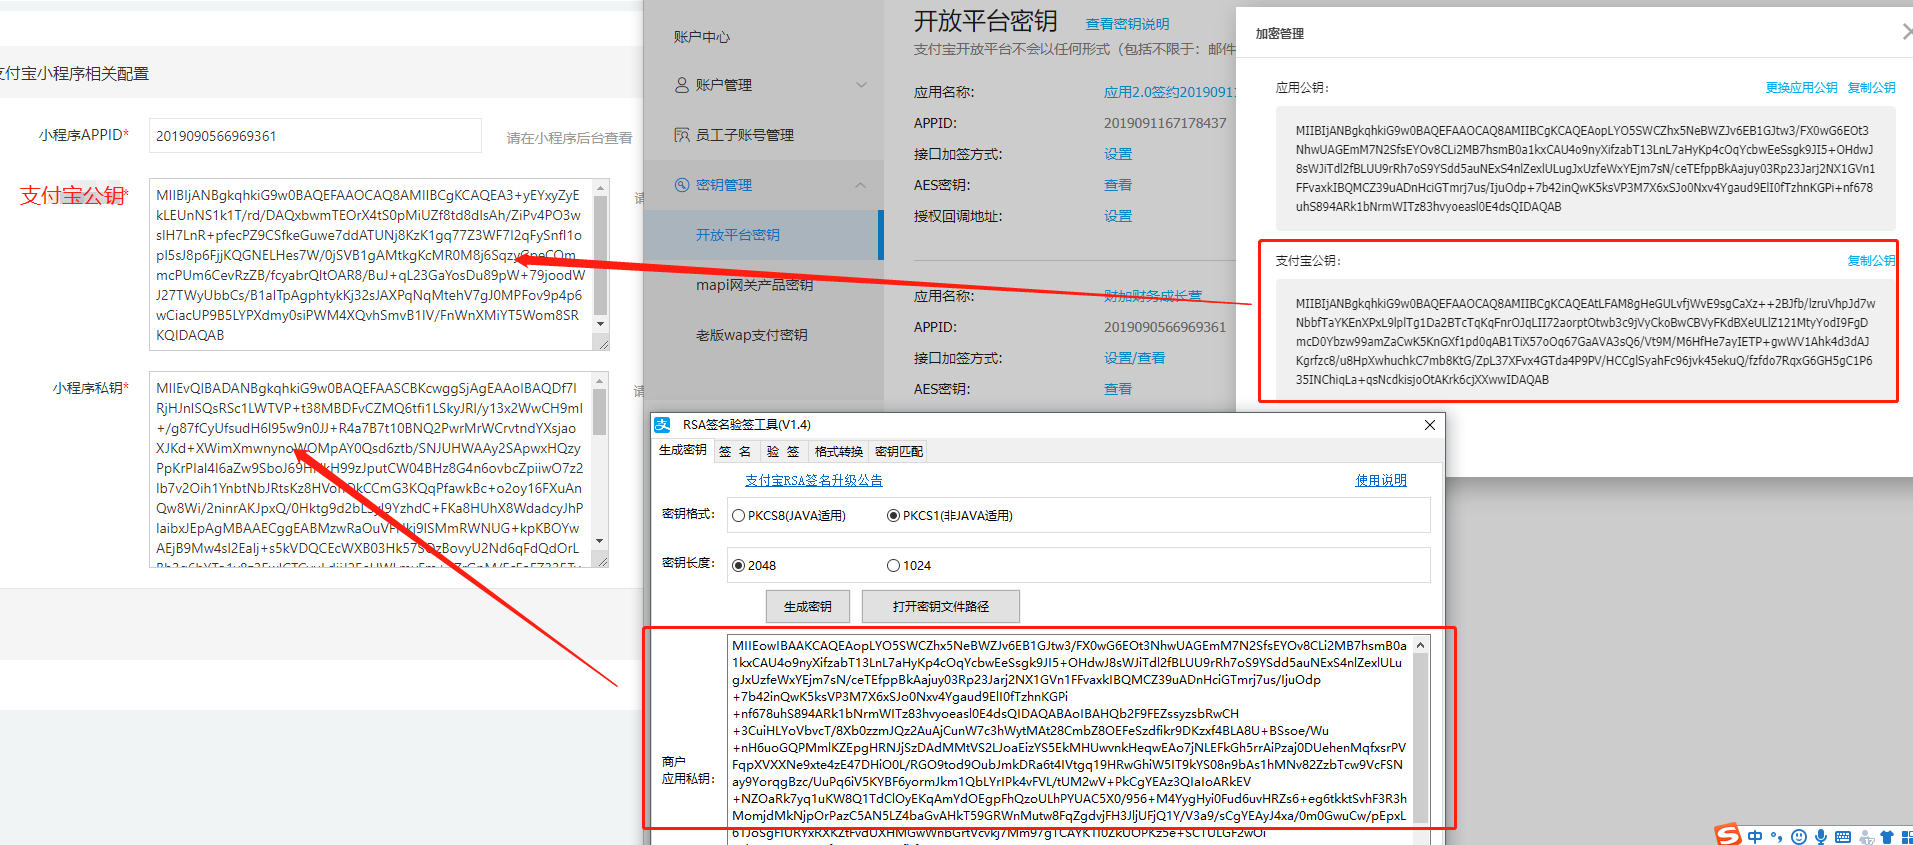Click the up arrow of 小程序私钥 textarea scrollbar
The width and height of the screenshot is (1913, 845).
click(601, 381)
